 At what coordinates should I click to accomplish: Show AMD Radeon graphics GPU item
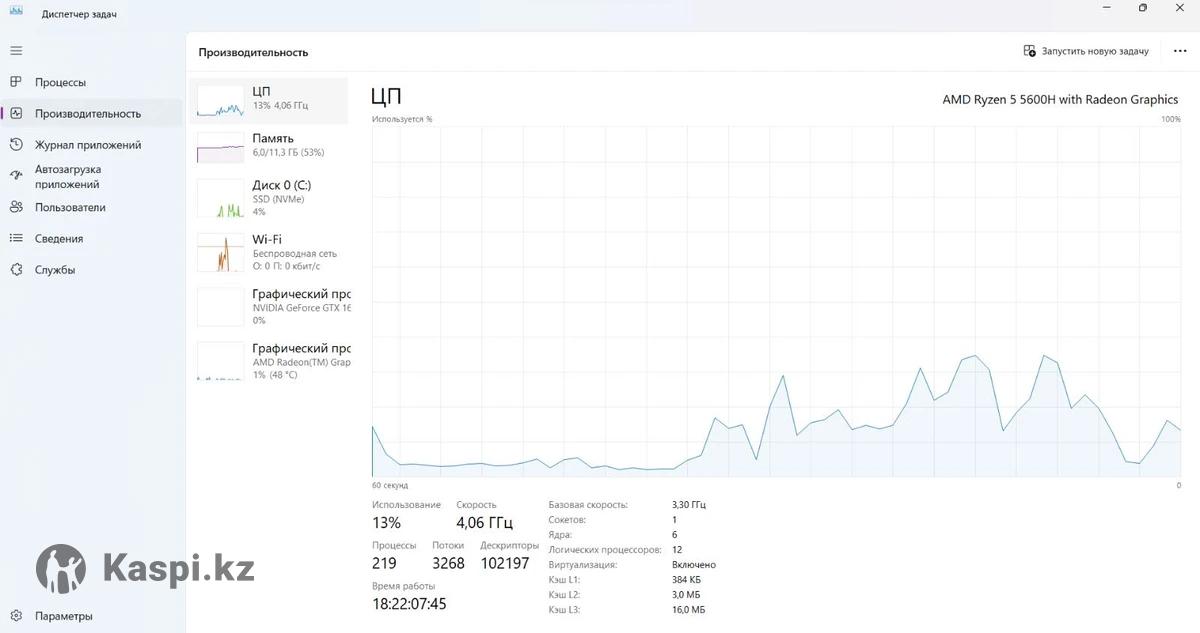268,360
